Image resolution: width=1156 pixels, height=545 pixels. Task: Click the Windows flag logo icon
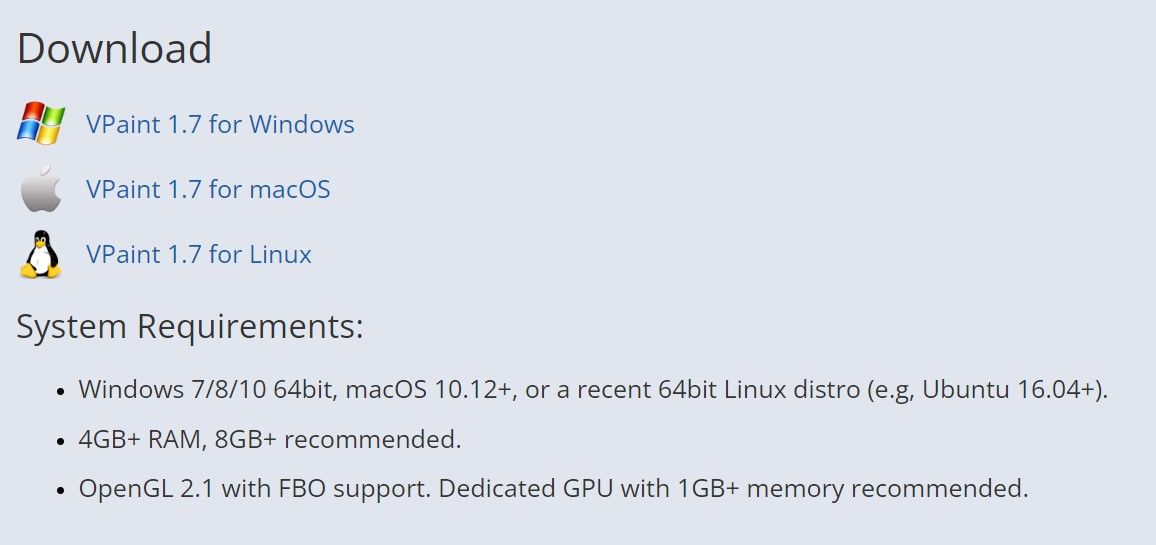[41, 123]
